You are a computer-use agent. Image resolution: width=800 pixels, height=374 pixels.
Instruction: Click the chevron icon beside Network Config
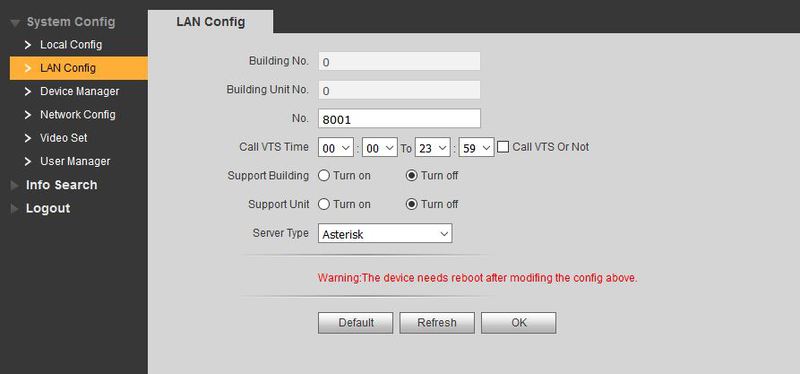click(28, 115)
